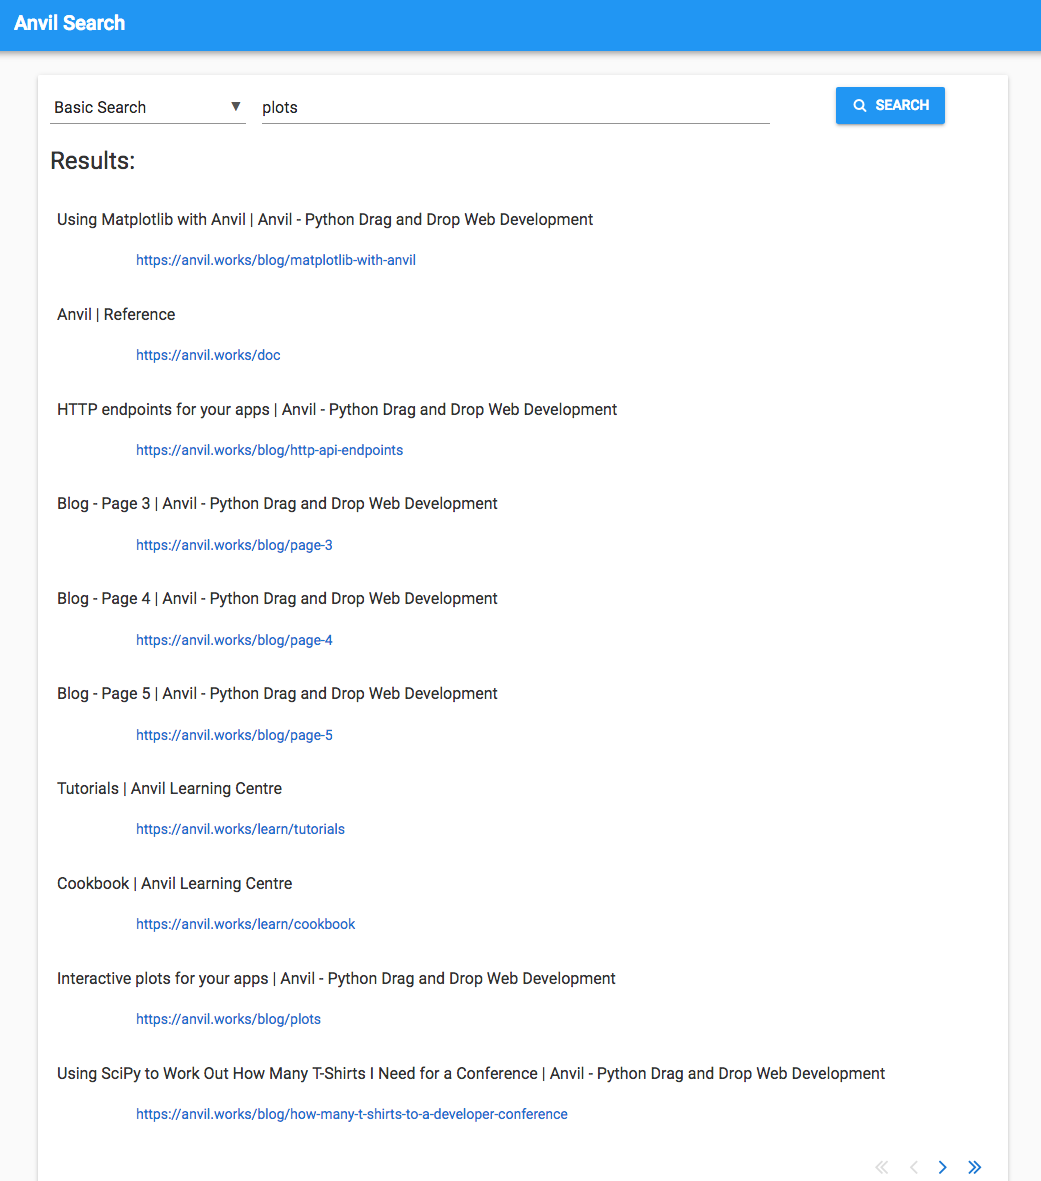This screenshot has height=1181, width=1041.
Task: Click the search query field containing plots
Action: tap(515, 107)
